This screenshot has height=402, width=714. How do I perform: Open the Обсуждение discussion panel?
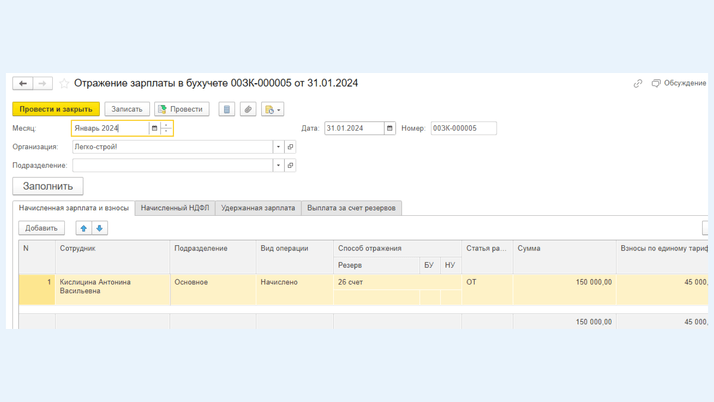(678, 83)
